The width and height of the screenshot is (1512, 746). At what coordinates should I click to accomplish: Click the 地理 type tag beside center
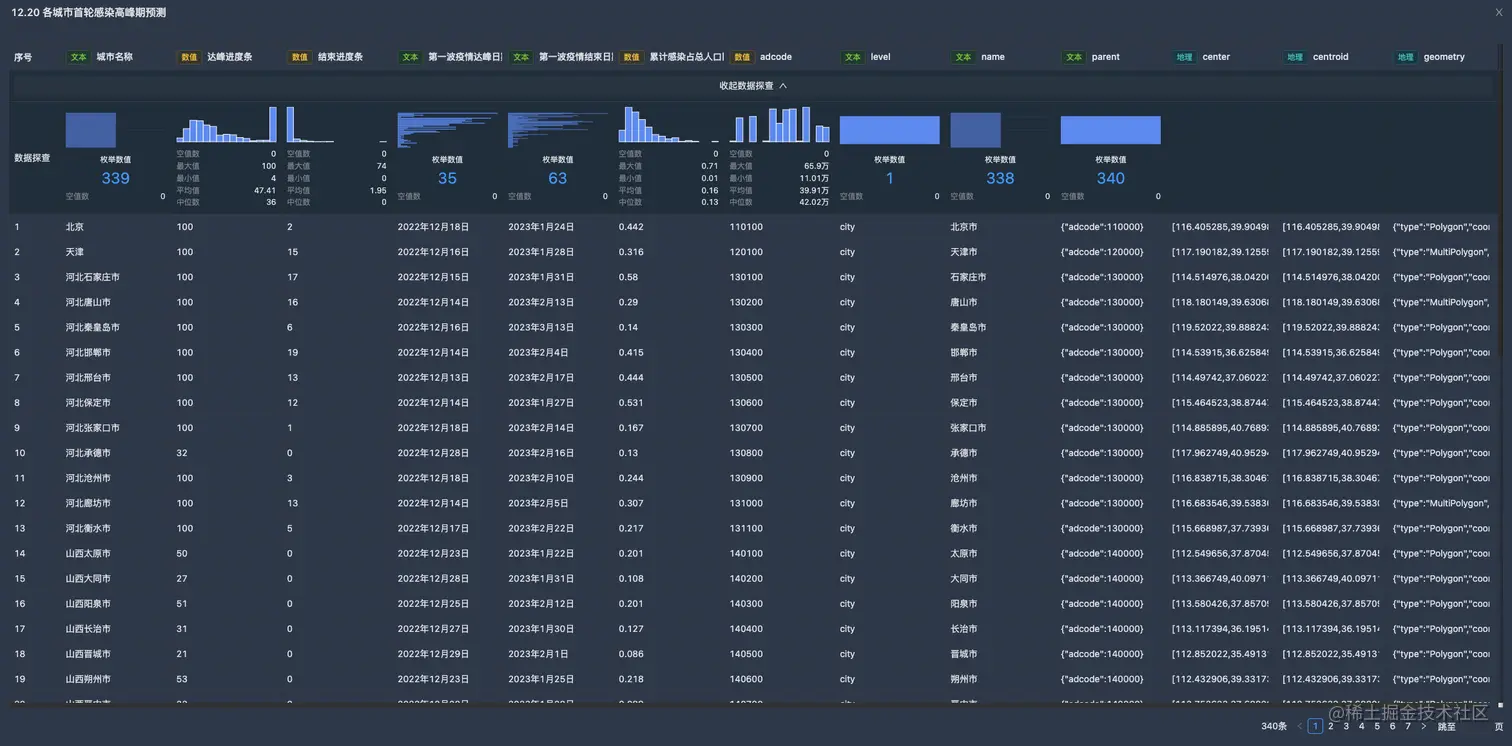click(1184, 57)
